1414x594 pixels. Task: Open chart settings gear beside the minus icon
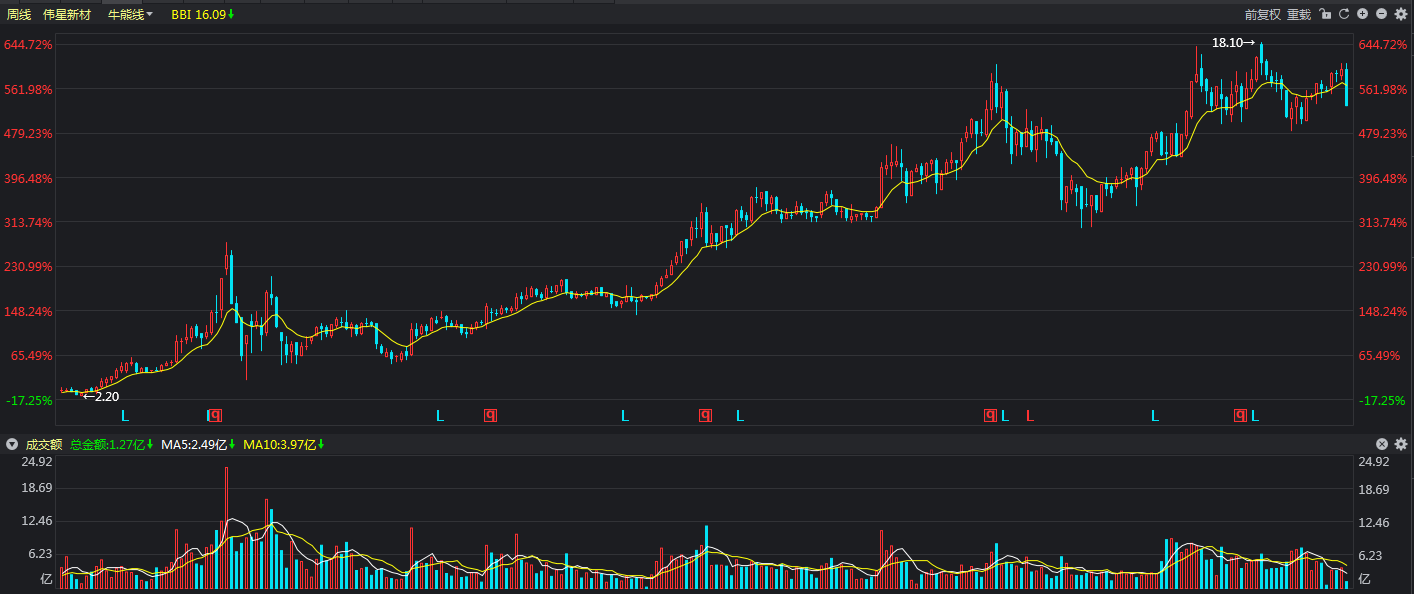(x=1400, y=14)
